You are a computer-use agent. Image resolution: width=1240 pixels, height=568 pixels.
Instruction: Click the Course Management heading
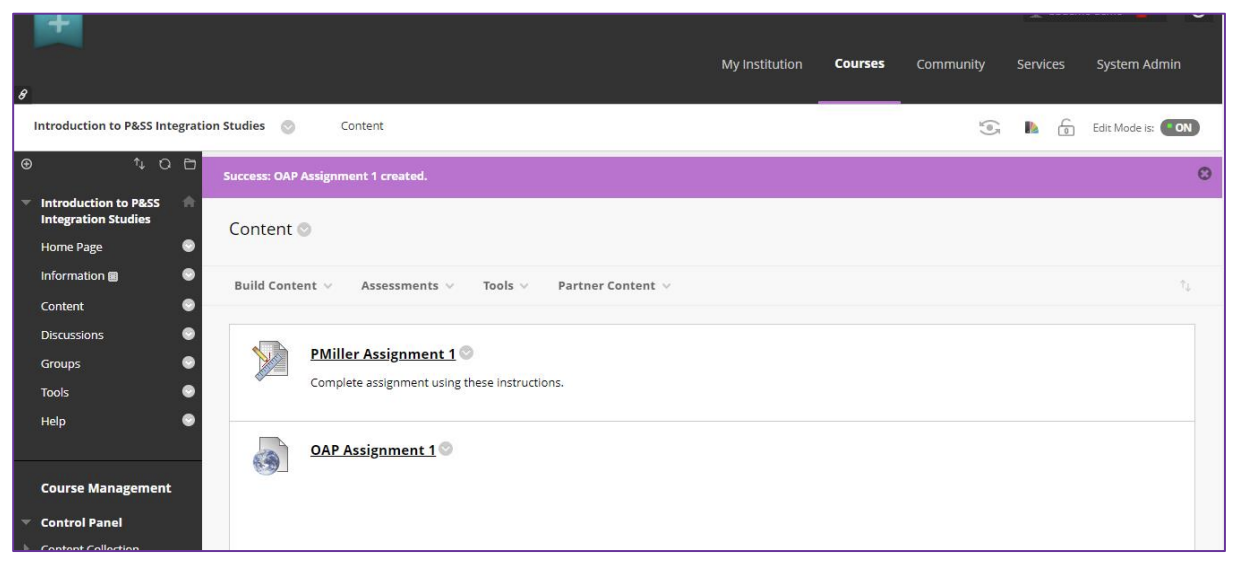pyautogui.click(x=105, y=488)
